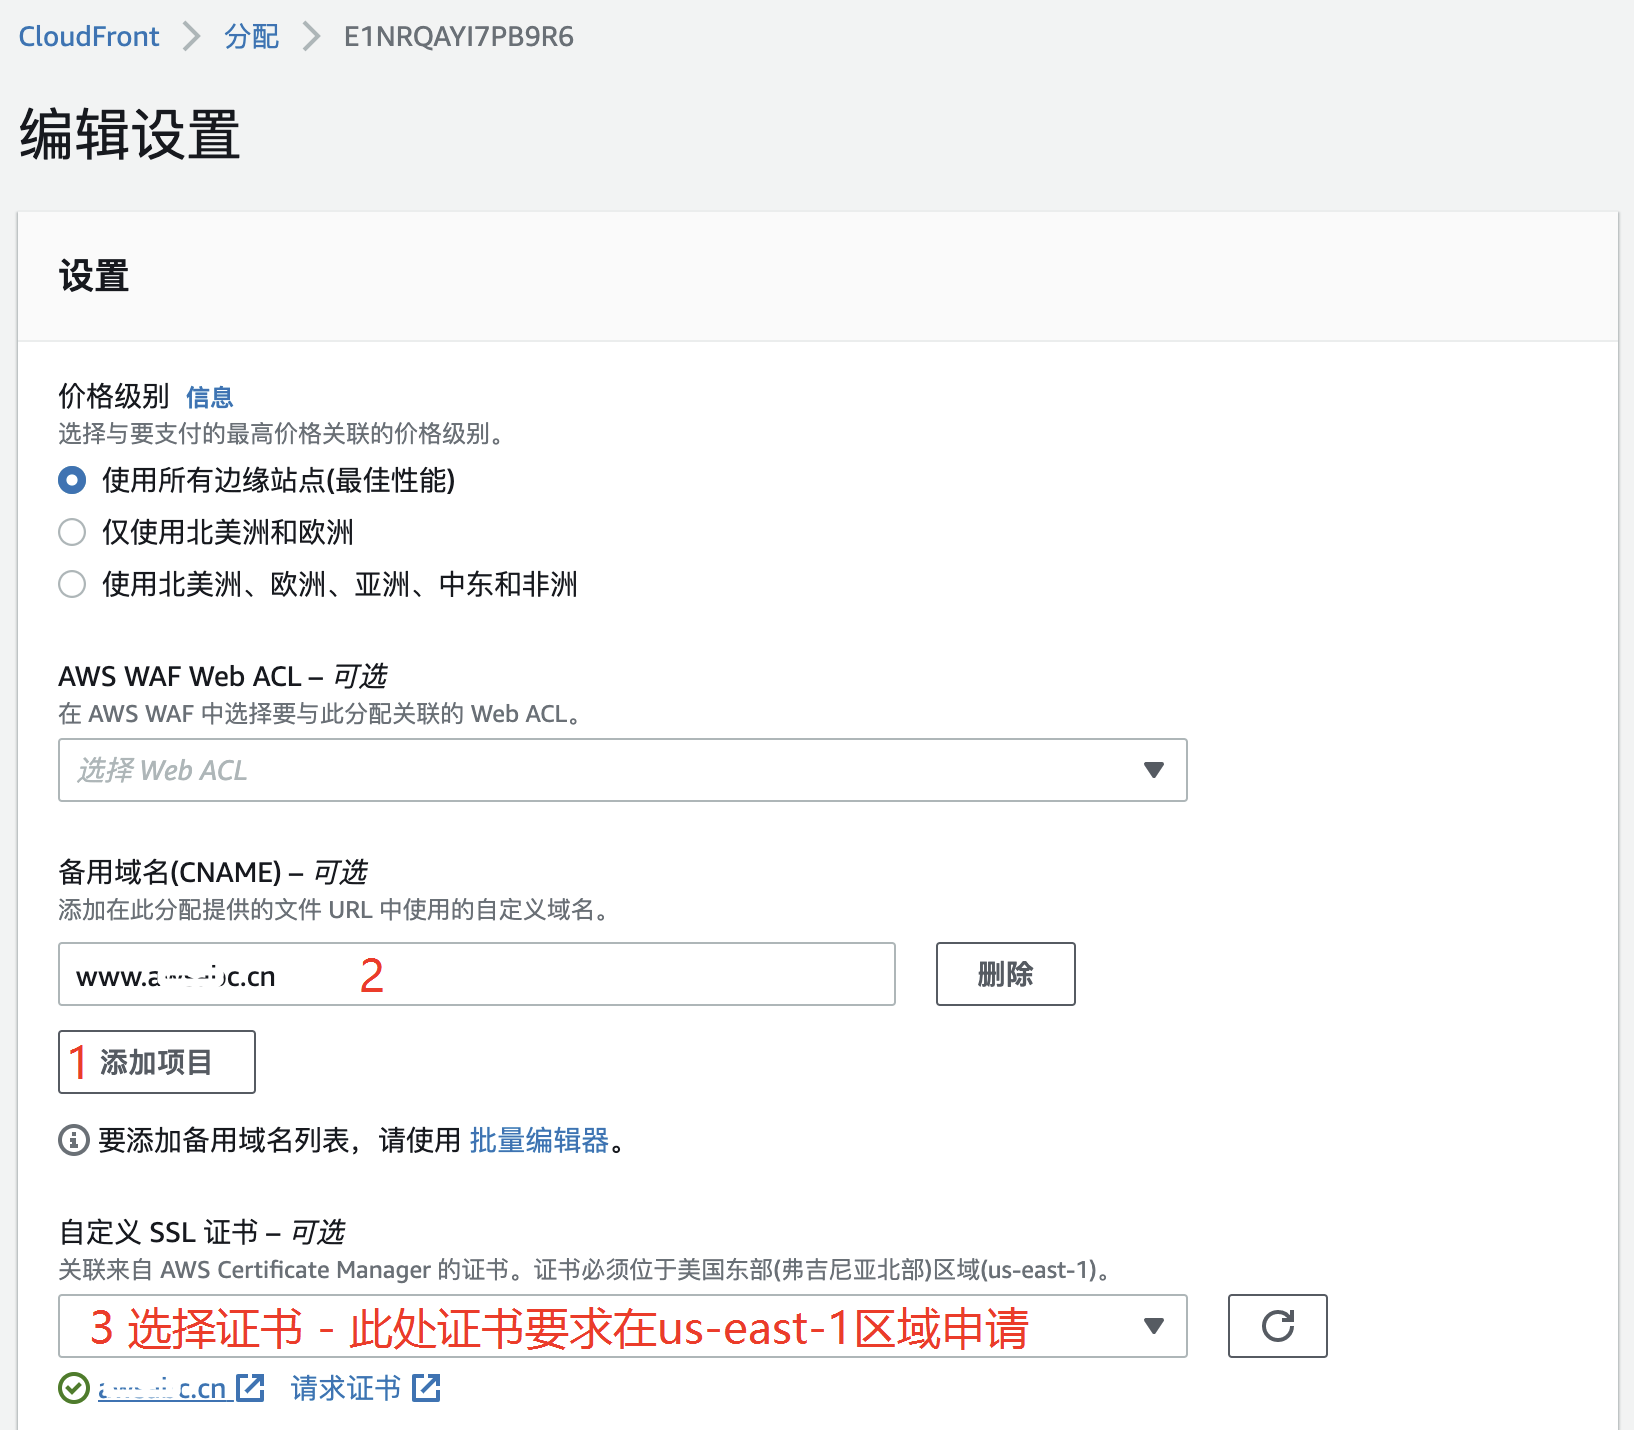Viewport: 1634px width, 1430px height.
Task: Click the 请求证书 link
Action: point(343,1388)
